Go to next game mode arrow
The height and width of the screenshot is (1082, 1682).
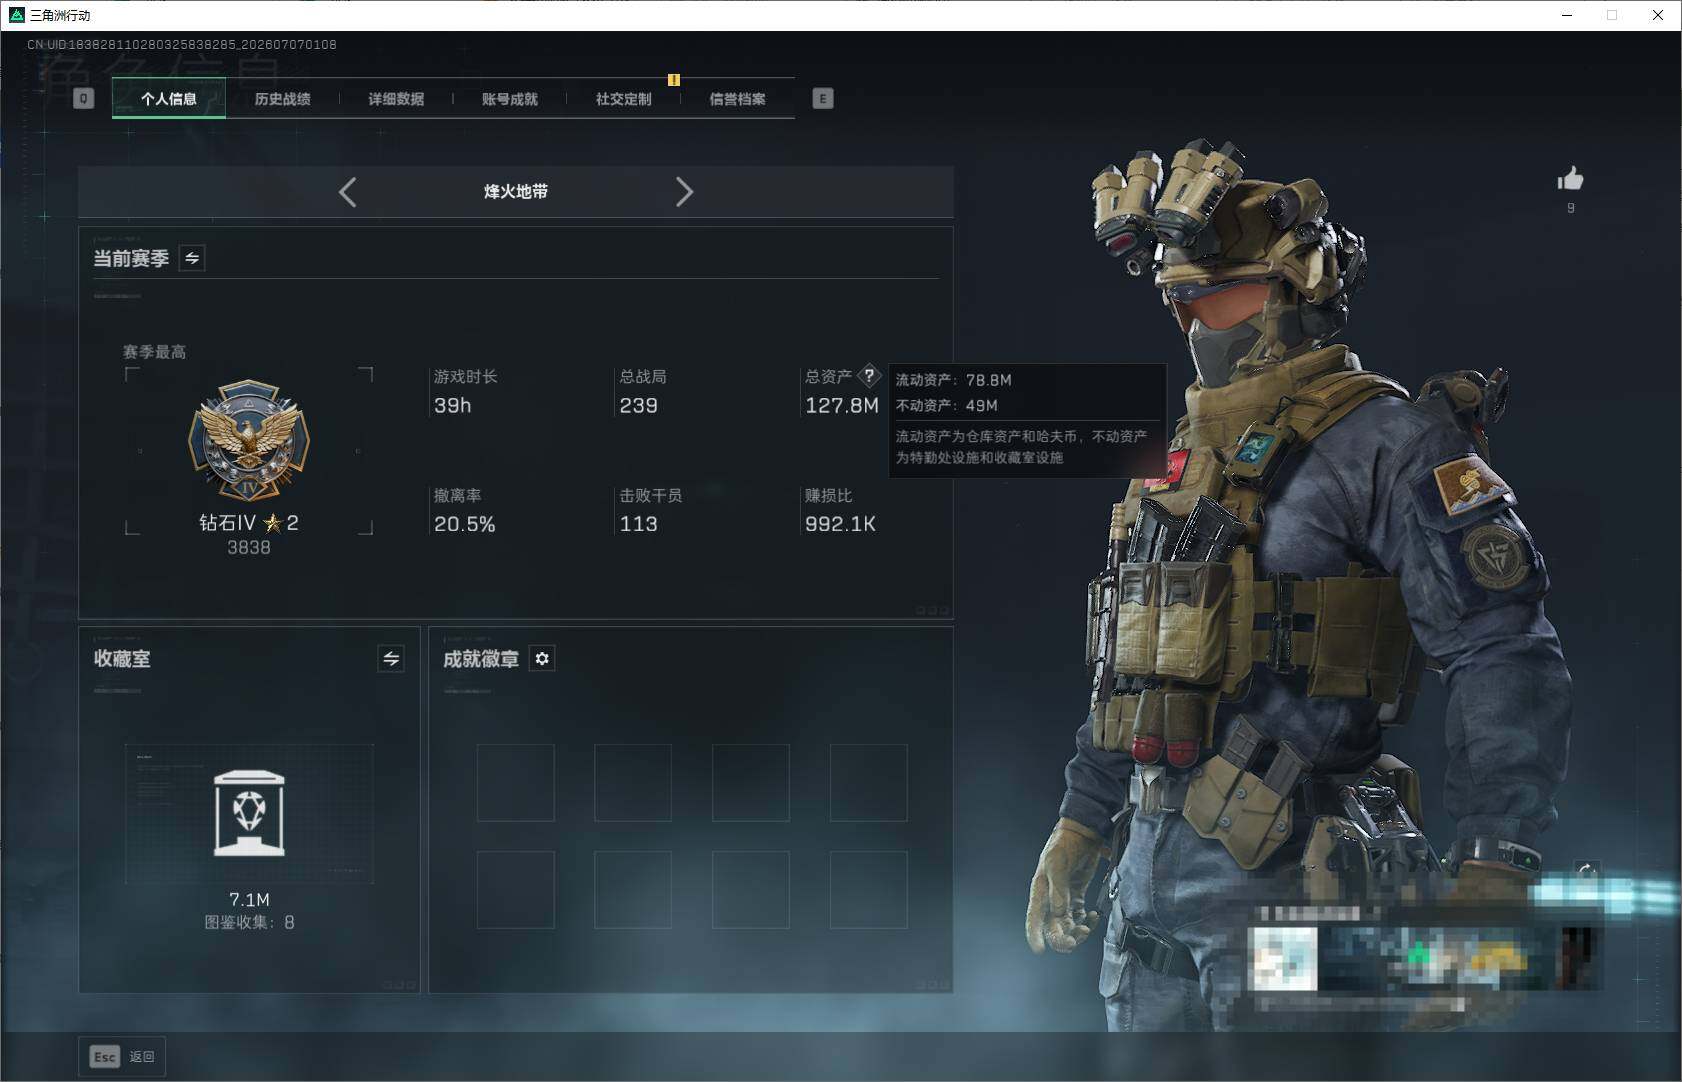[684, 192]
